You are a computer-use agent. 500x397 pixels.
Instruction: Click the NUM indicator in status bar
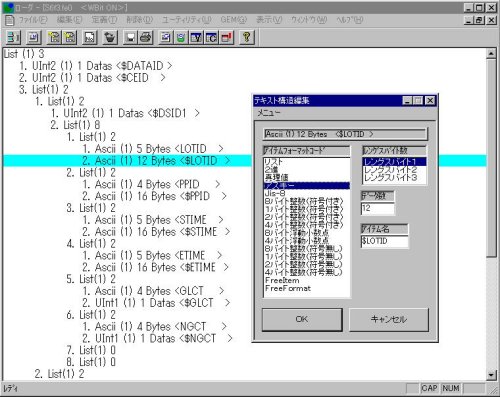451,388
